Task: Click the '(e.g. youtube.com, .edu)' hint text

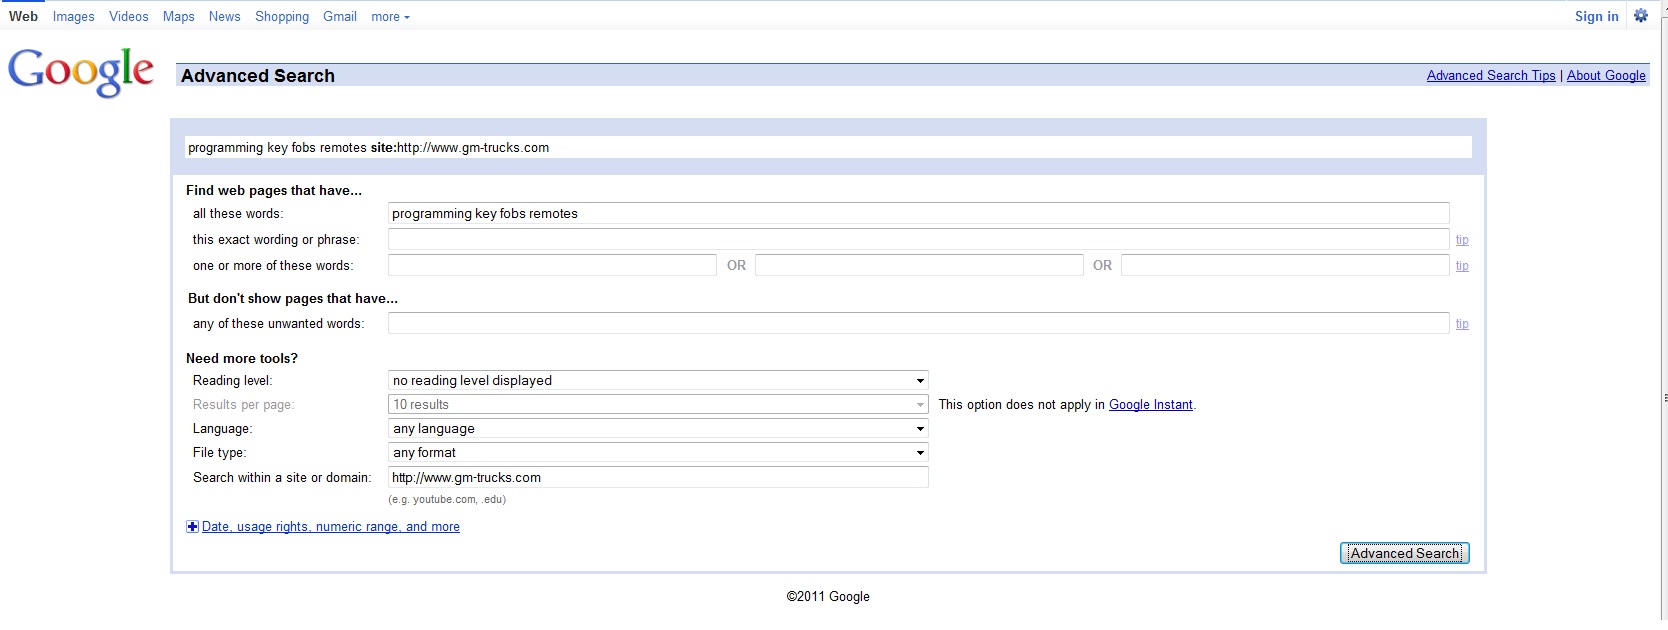Action: click(447, 499)
